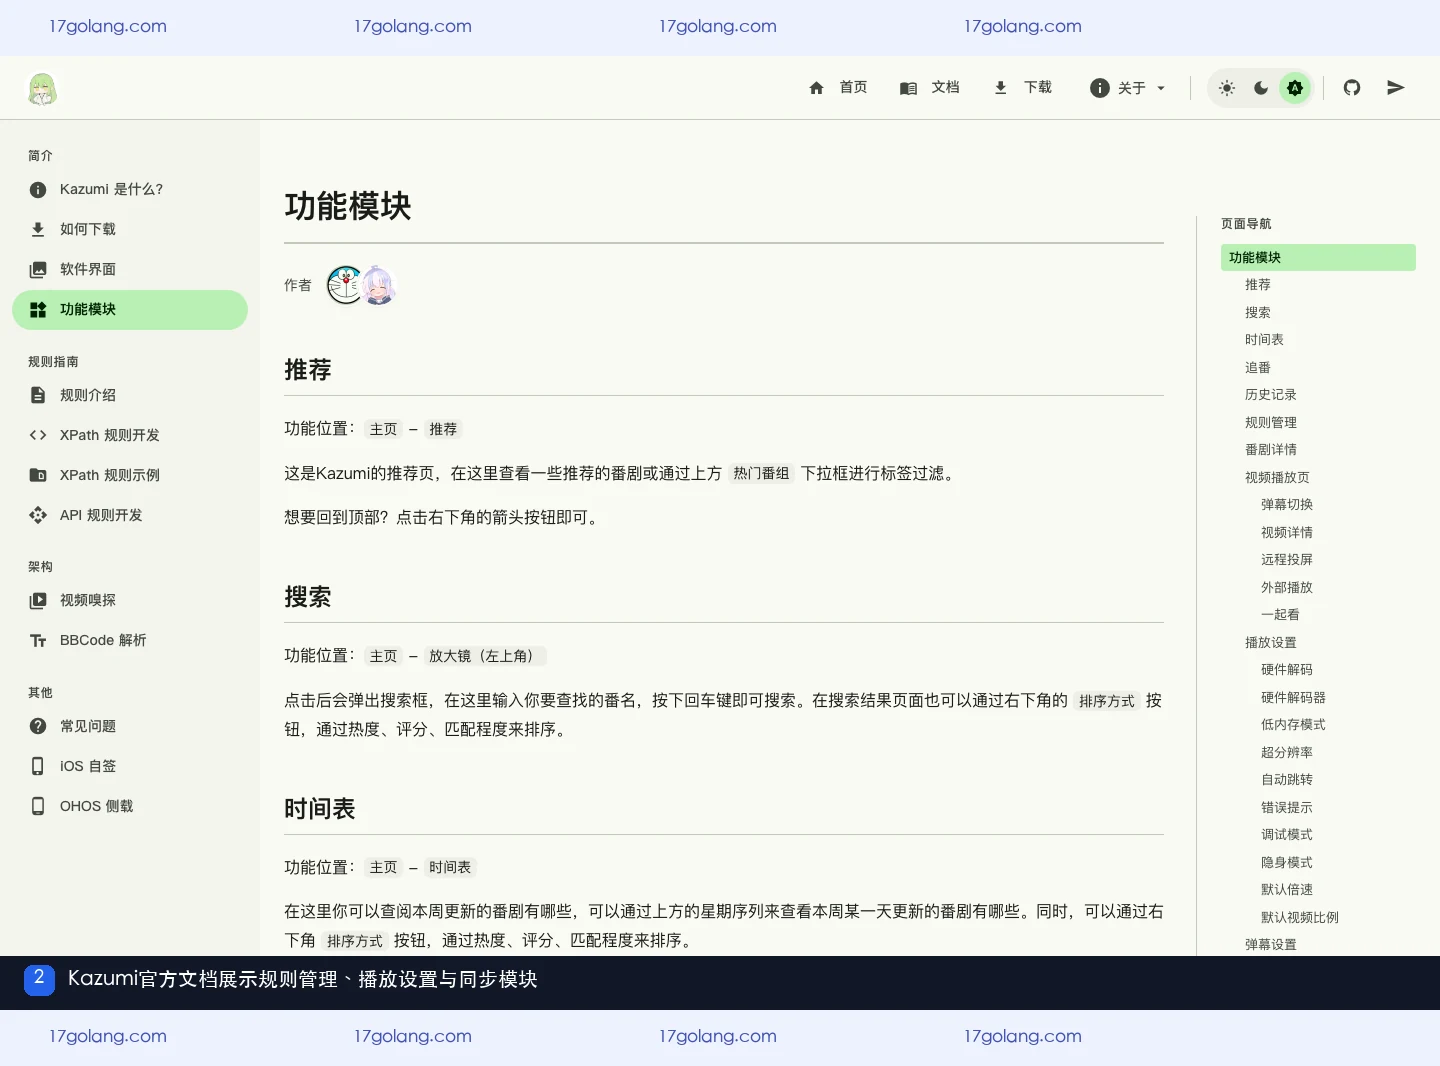Click phone icon next to OHOS 侧载
This screenshot has width=1440, height=1066.
click(38, 806)
